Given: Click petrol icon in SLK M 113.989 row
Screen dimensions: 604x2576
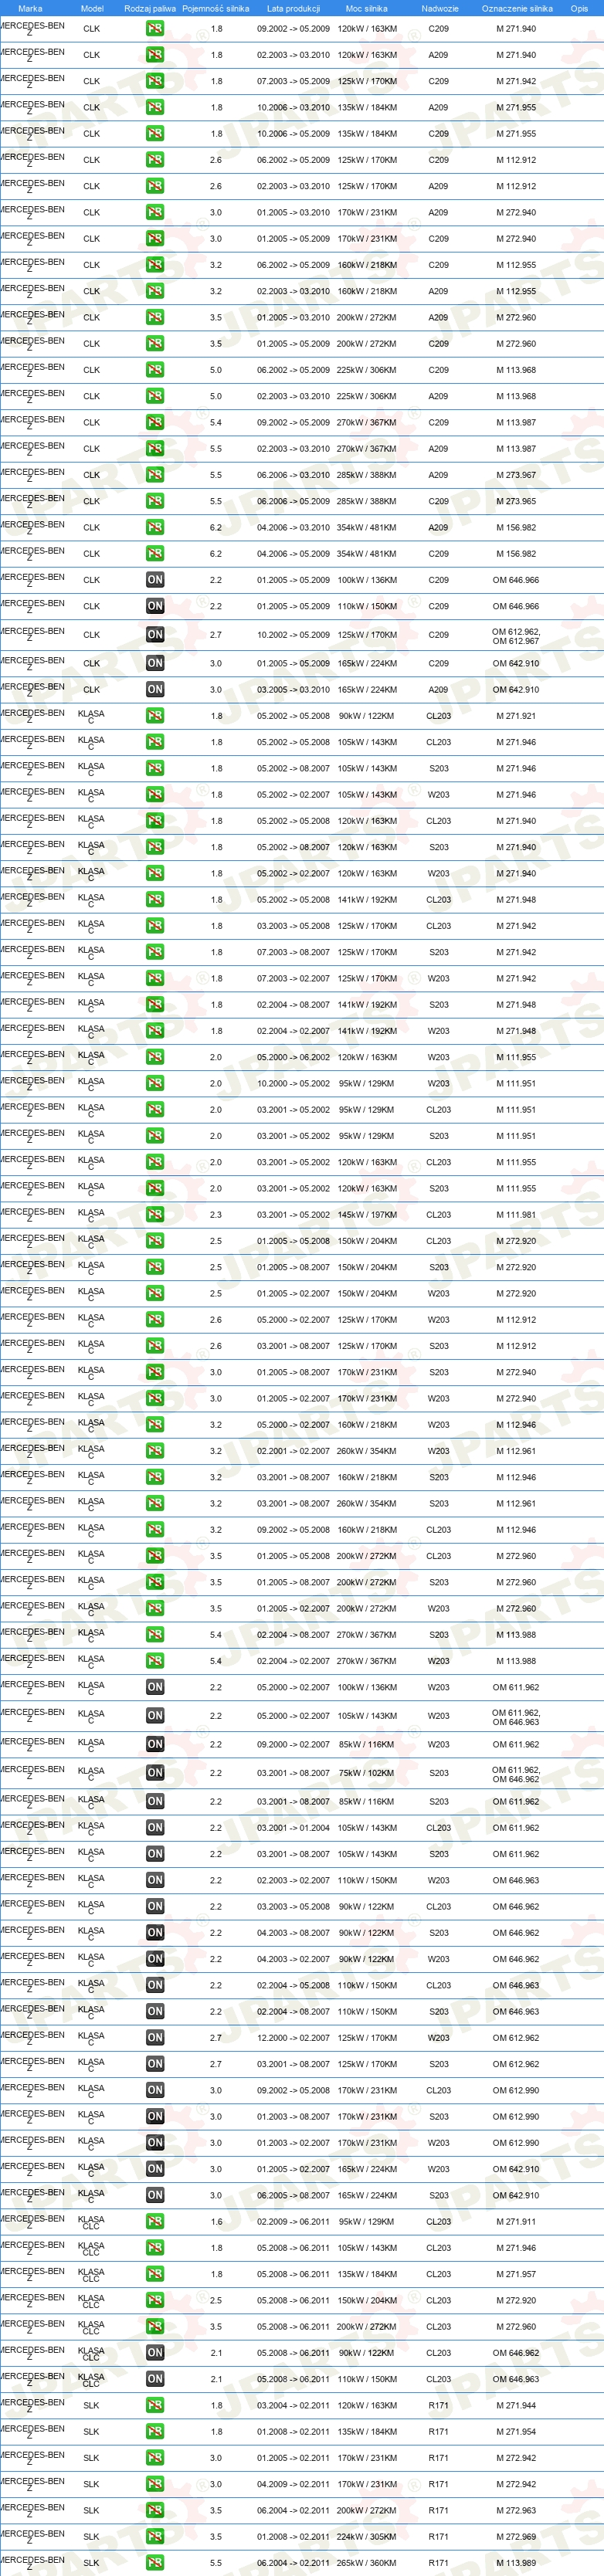Looking at the screenshot, I should point(155,2563).
